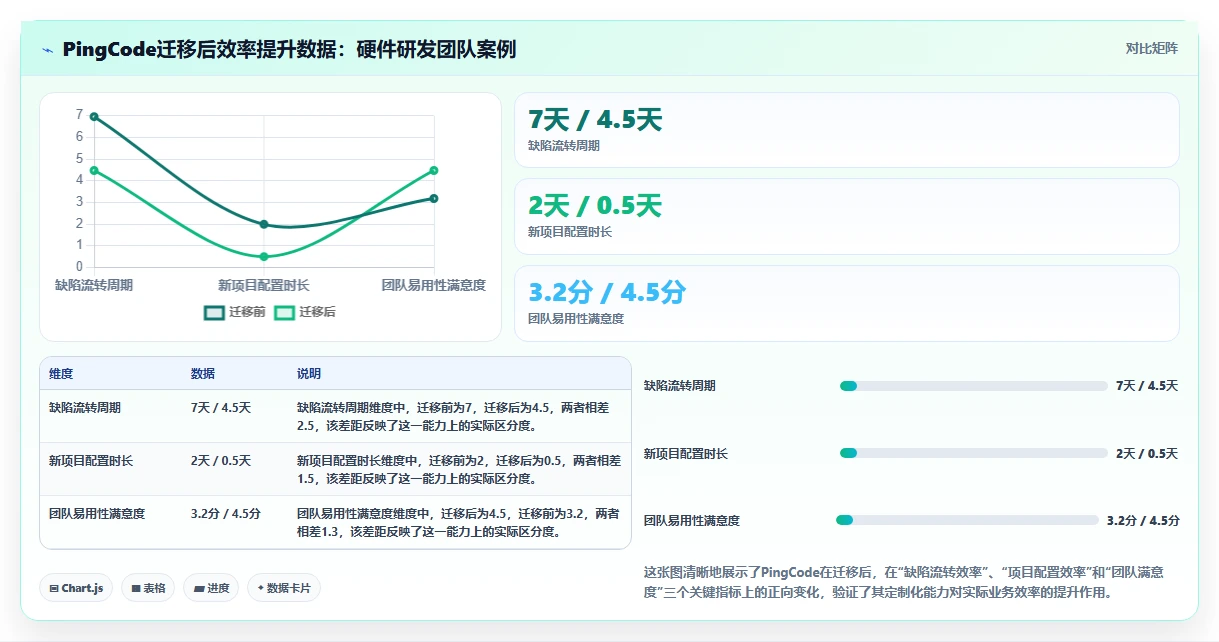Click the 缺陷流转周期 progress row label
The image size is (1219, 642).
click(x=680, y=386)
